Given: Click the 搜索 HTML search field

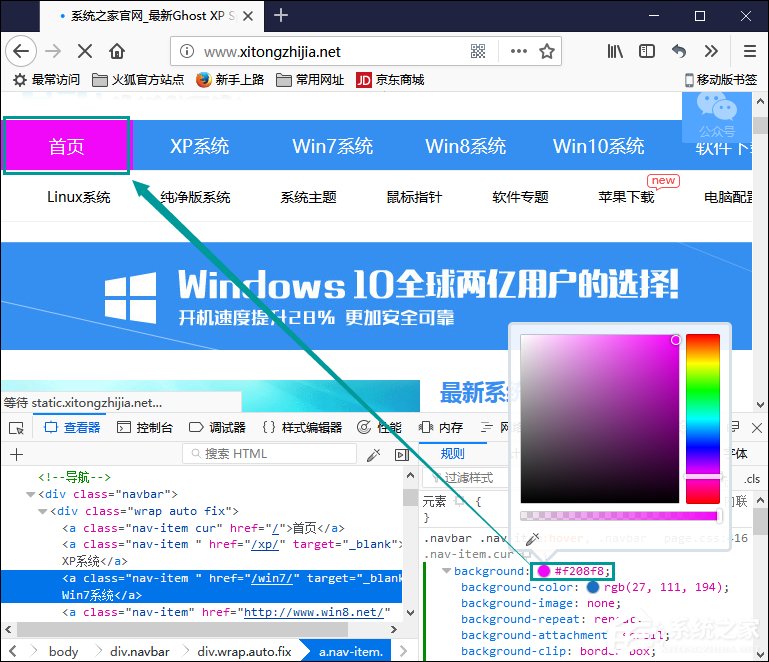Looking at the screenshot, I should coord(270,454).
